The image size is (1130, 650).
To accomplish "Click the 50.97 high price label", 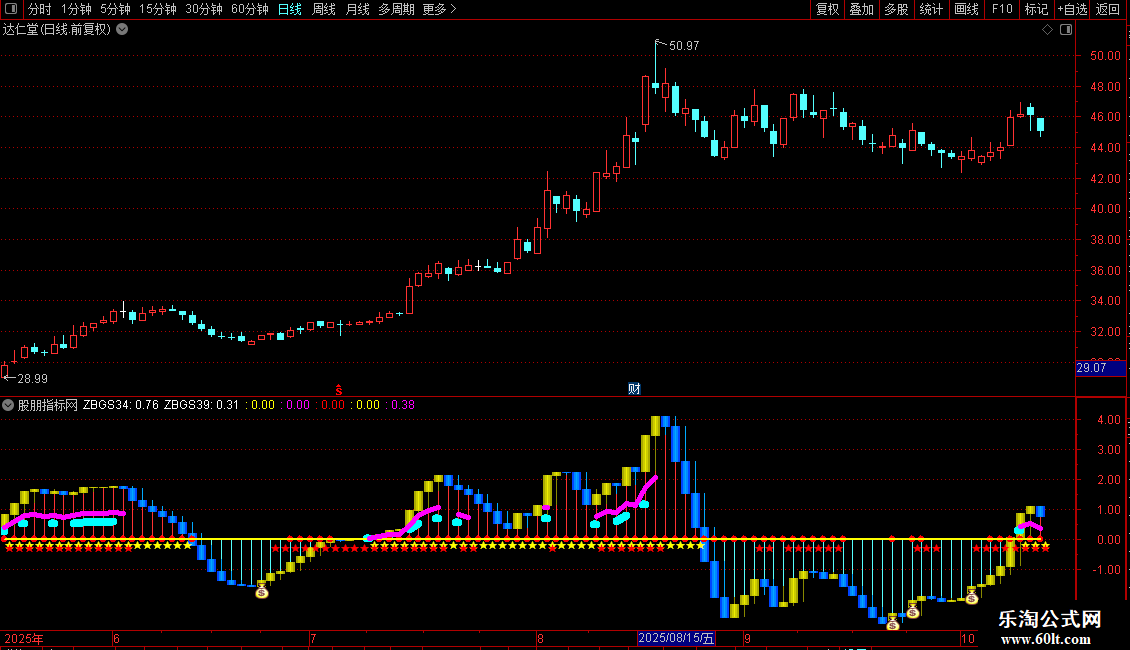I will 684,46.
